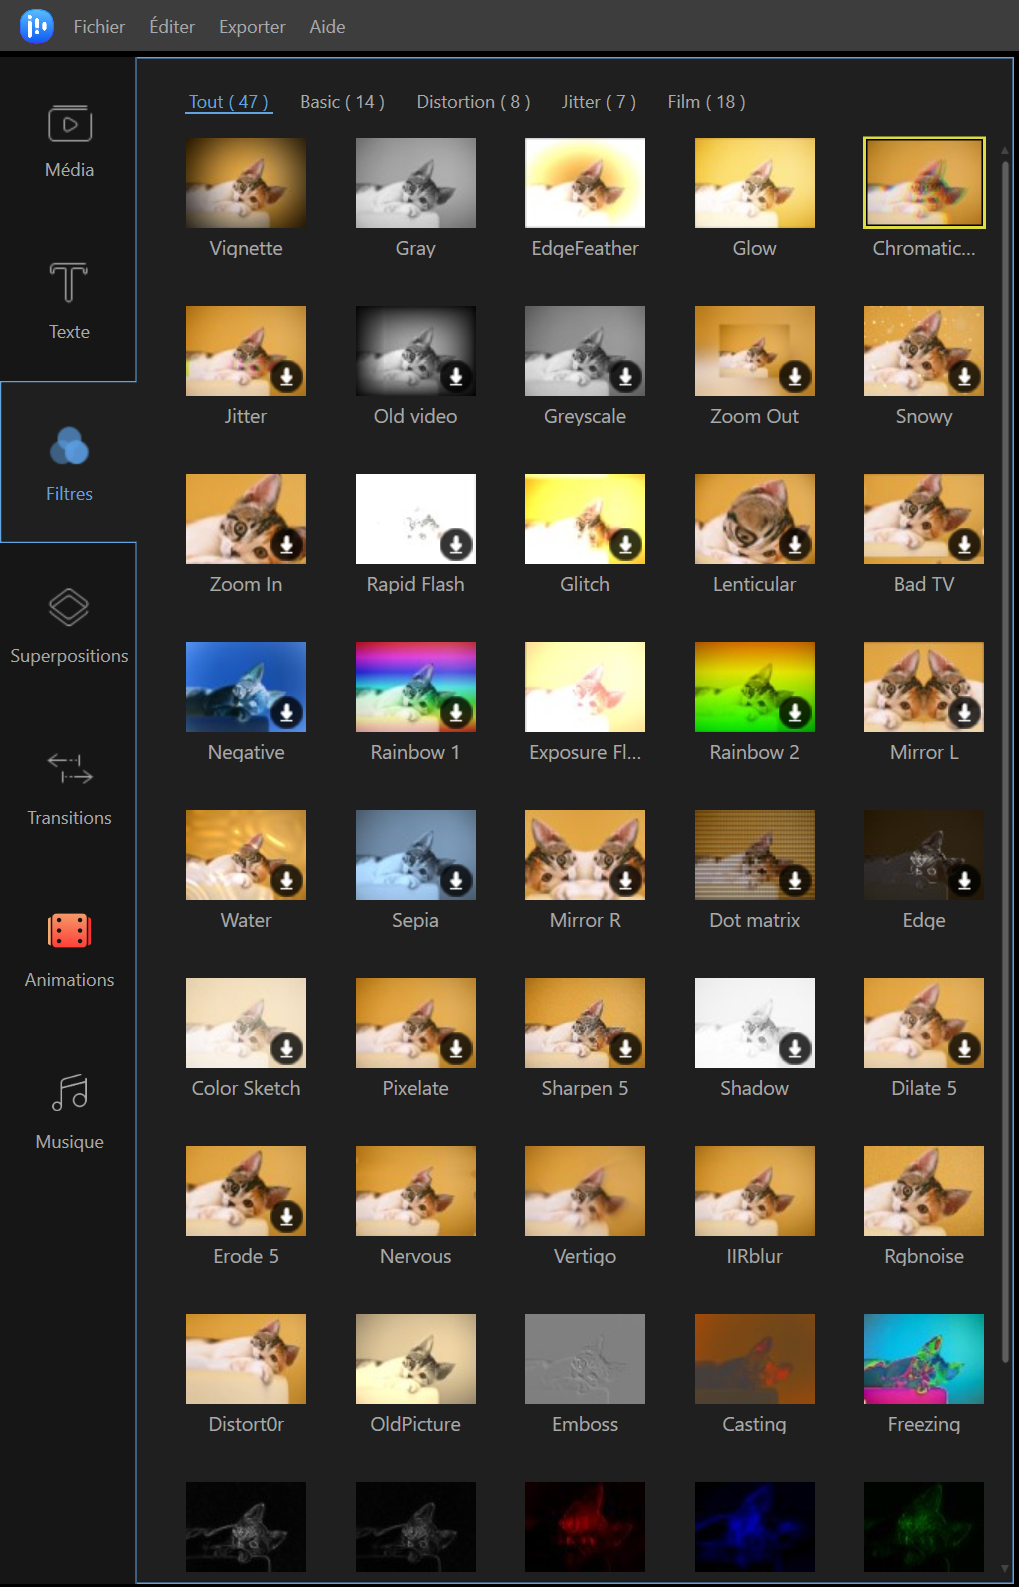Screen dimensions: 1019x1587
Task: Download the Mirror L filter
Action: (964, 713)
